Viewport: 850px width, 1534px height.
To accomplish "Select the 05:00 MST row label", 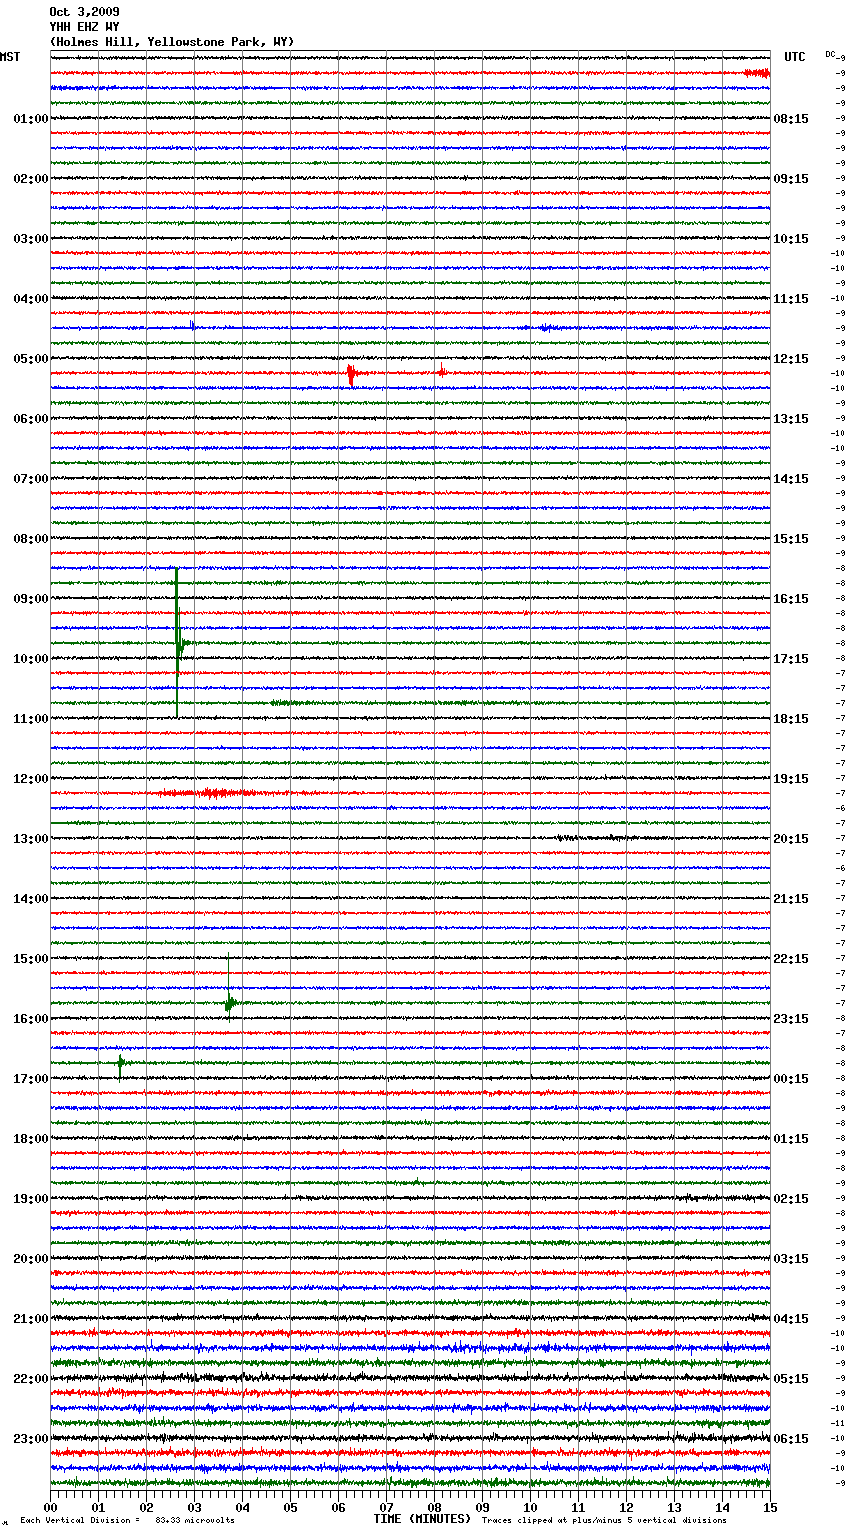I will [31, 359].
